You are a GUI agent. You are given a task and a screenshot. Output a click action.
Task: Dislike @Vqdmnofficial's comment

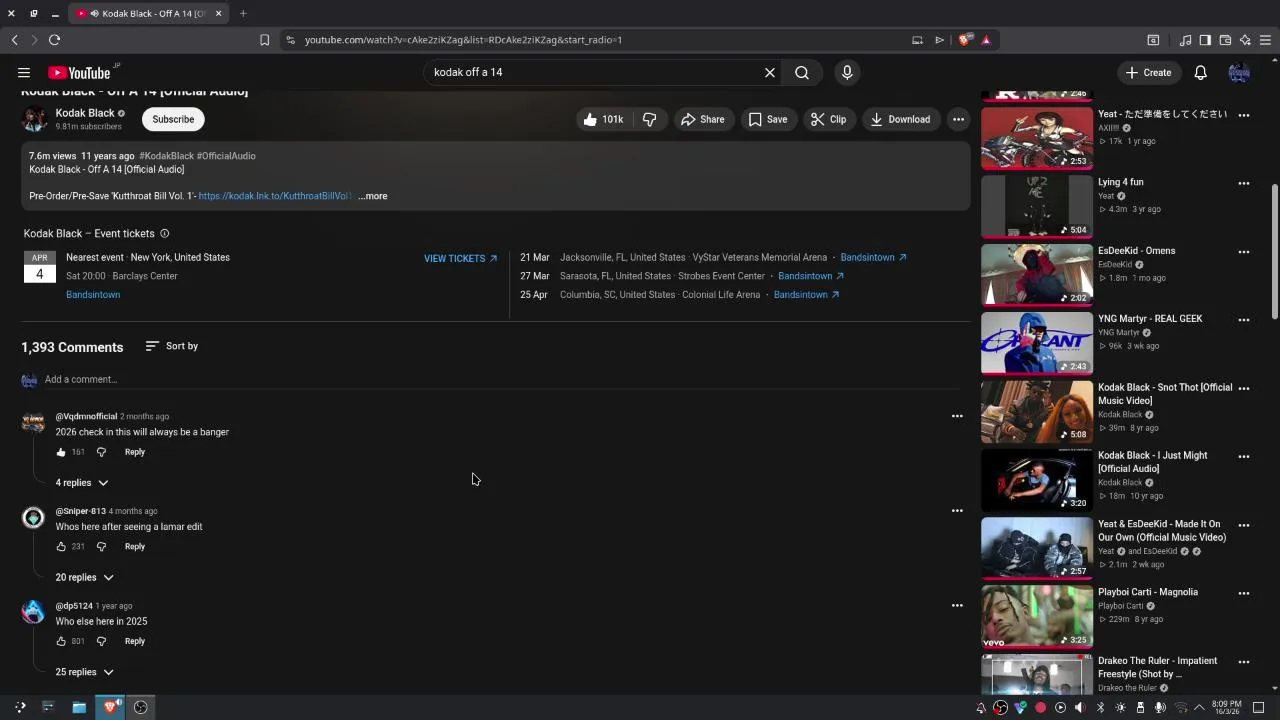(101, 452)
